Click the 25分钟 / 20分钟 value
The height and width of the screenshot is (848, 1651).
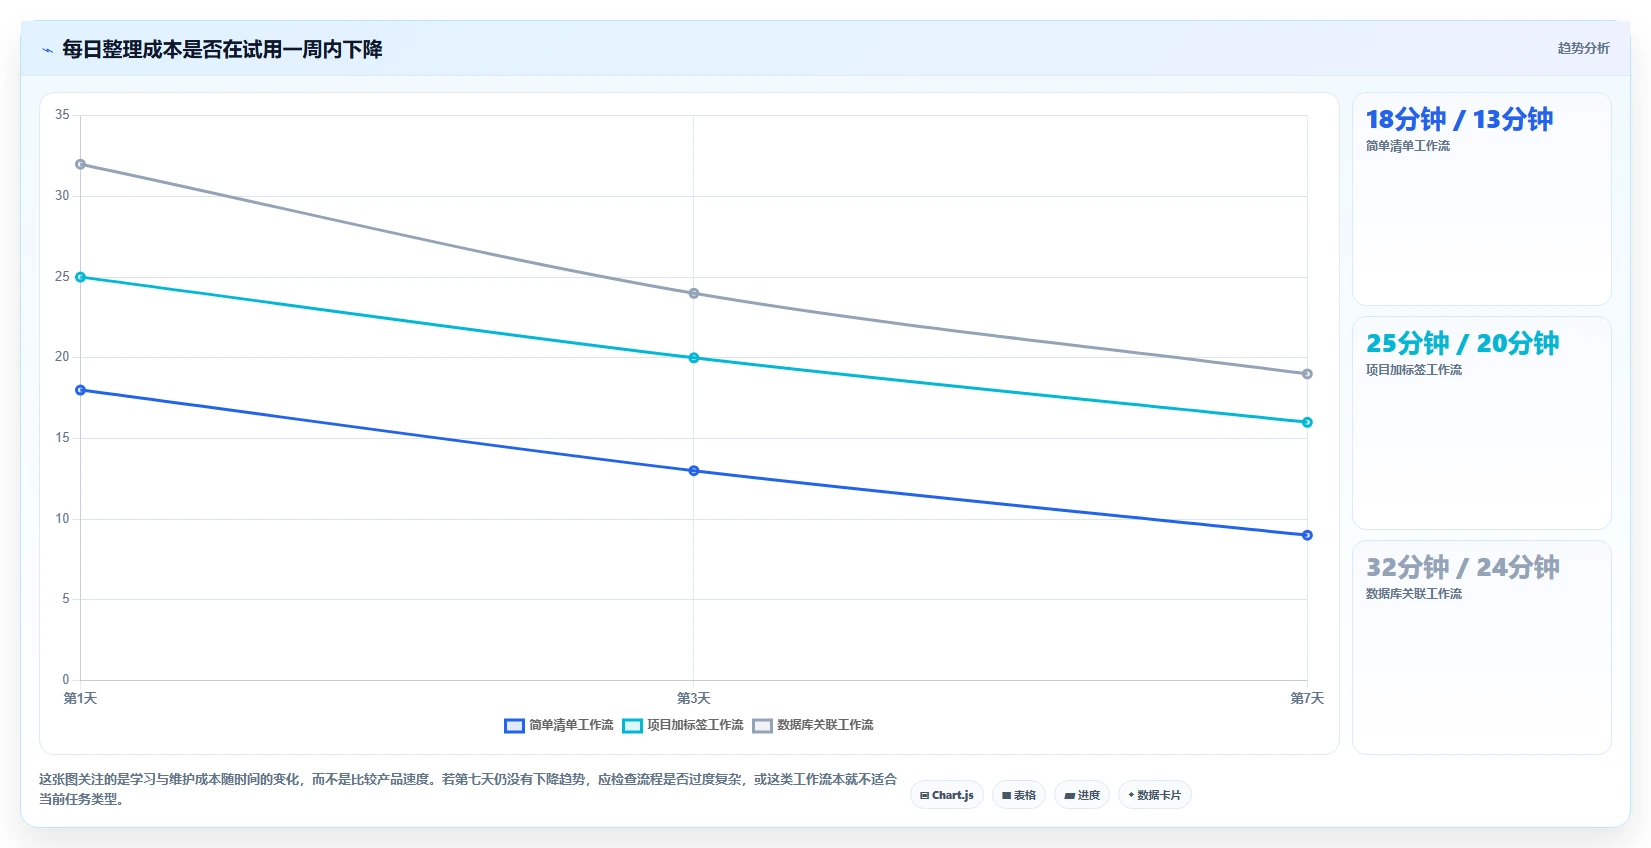pos(1462,344)
